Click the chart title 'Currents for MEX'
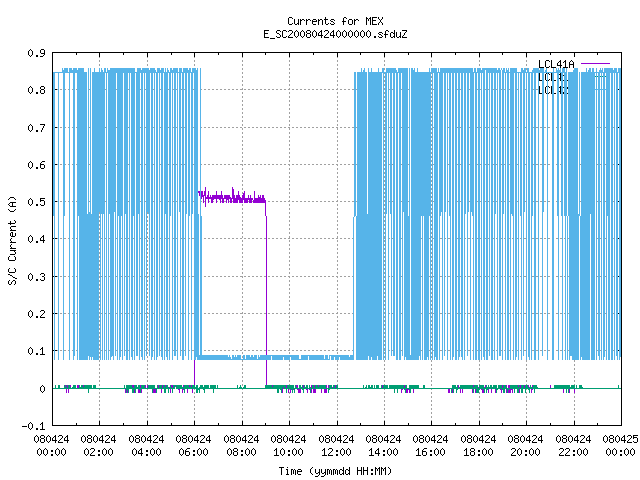This screenshot has width=640, height=480. (x=335, y=21)
